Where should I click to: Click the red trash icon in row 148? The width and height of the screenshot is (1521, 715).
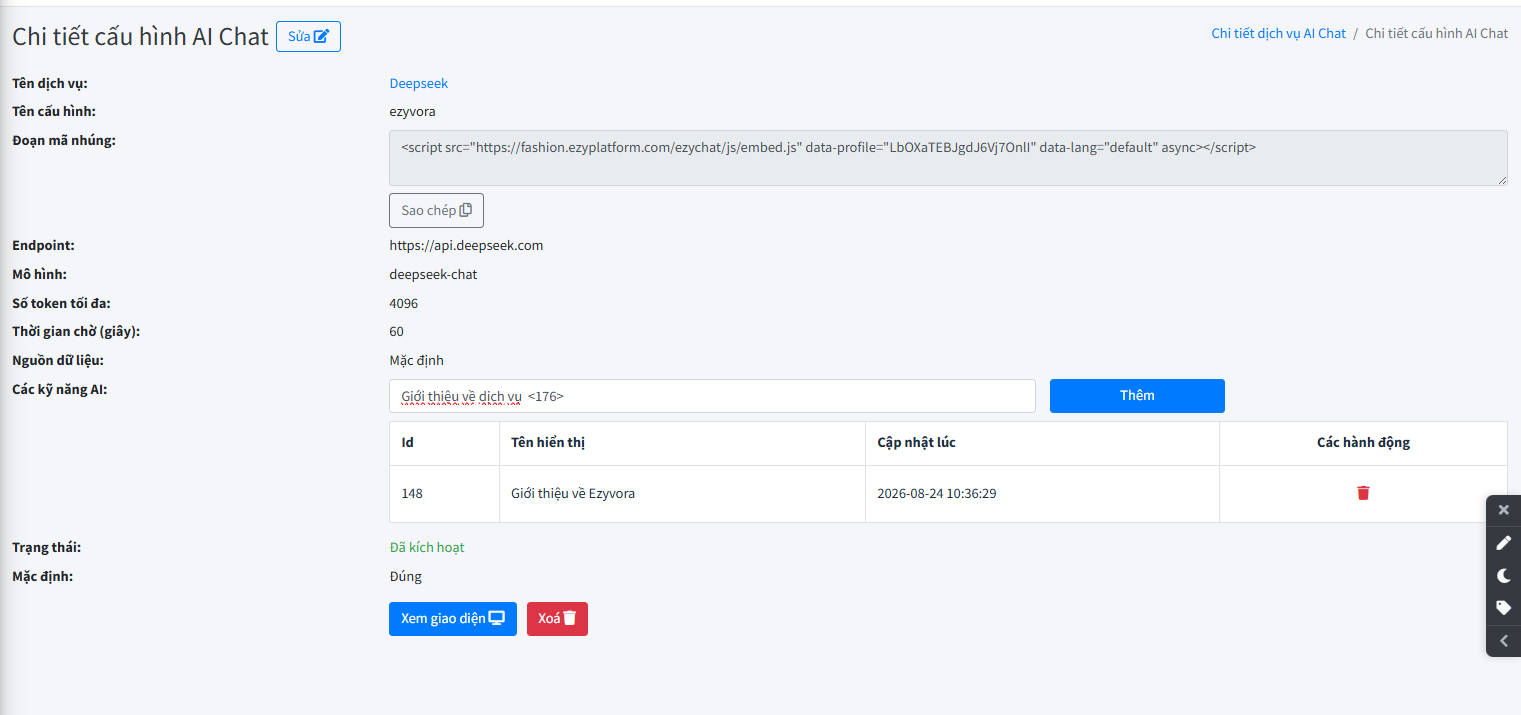1363,493
